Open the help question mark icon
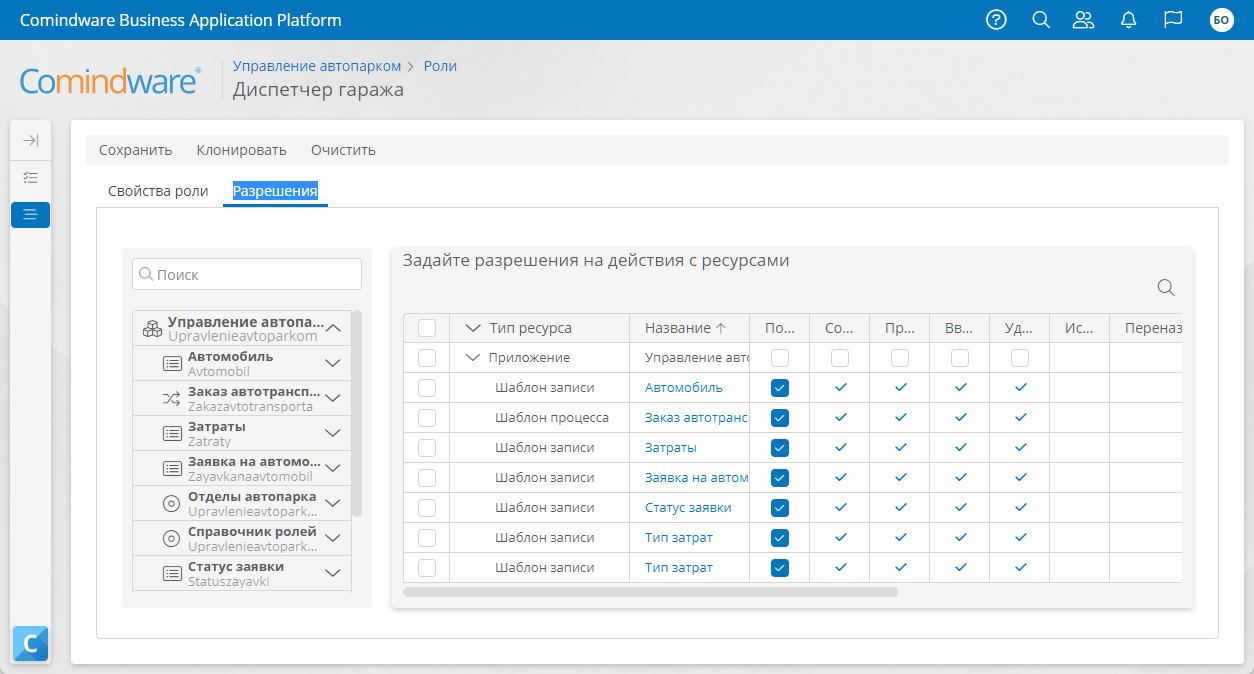The image size is (1254, 674). click(x=996, y=20)
